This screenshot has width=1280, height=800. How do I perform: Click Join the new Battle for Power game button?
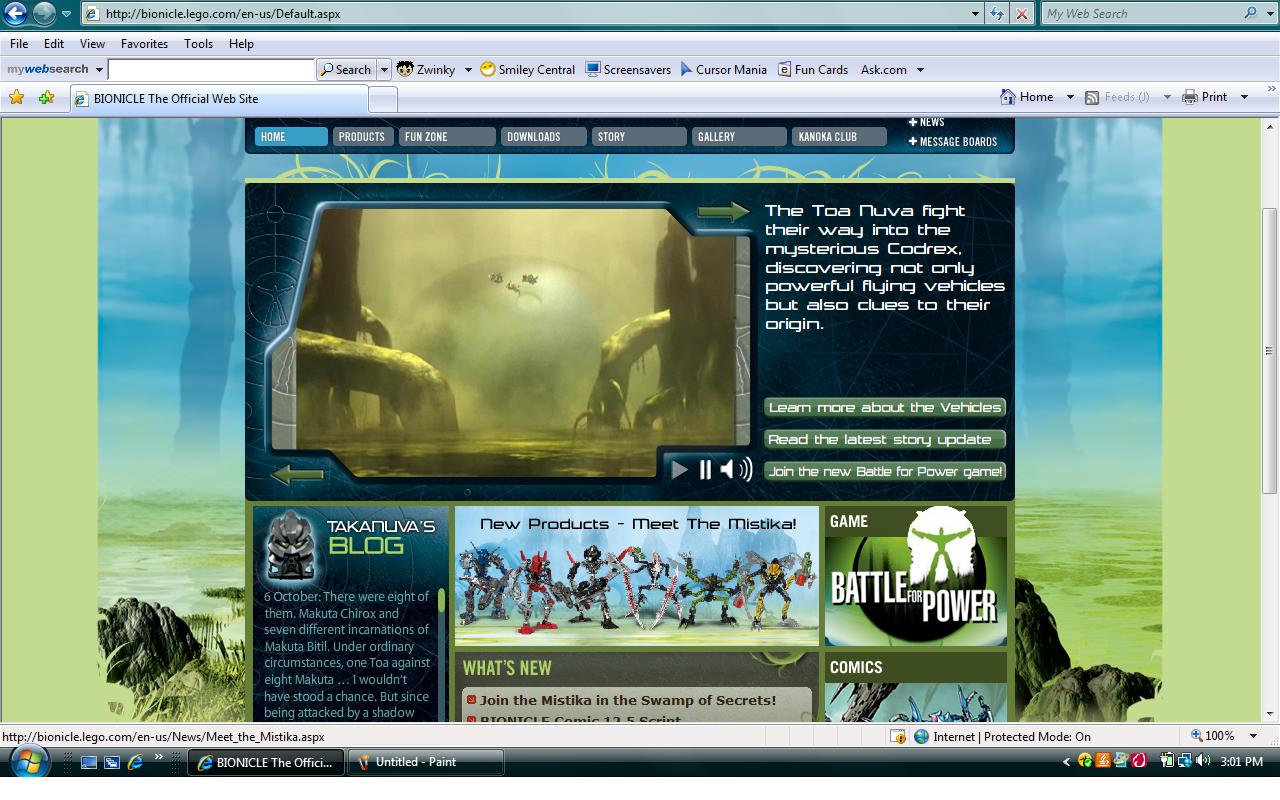885,472
